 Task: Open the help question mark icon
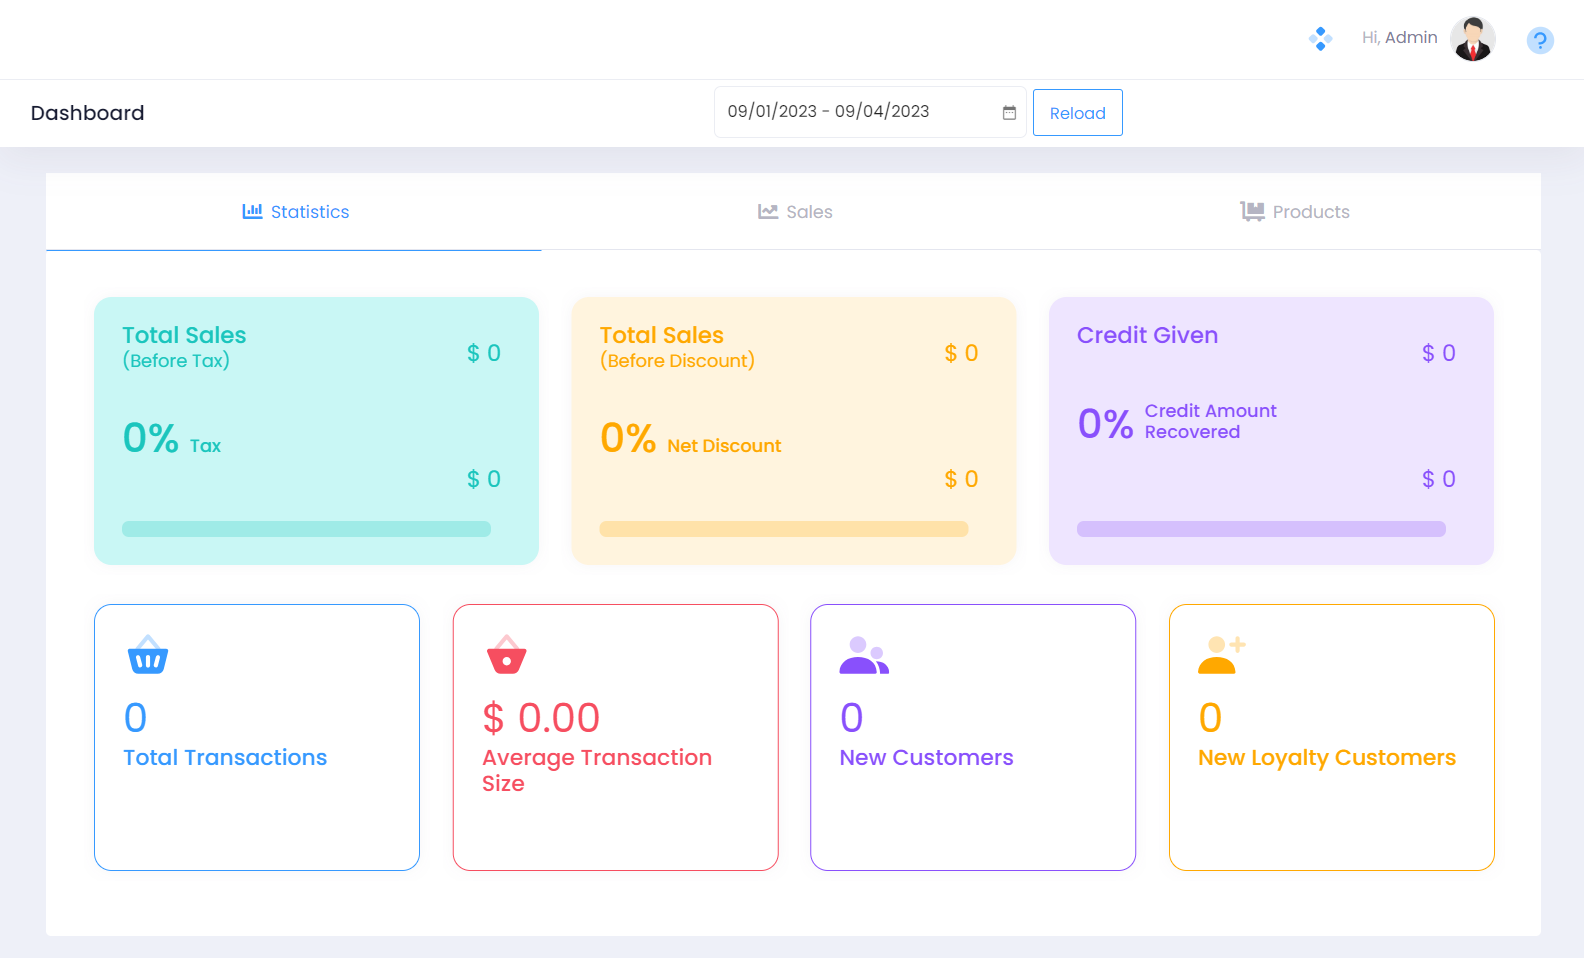click(x=1540, y=40)
